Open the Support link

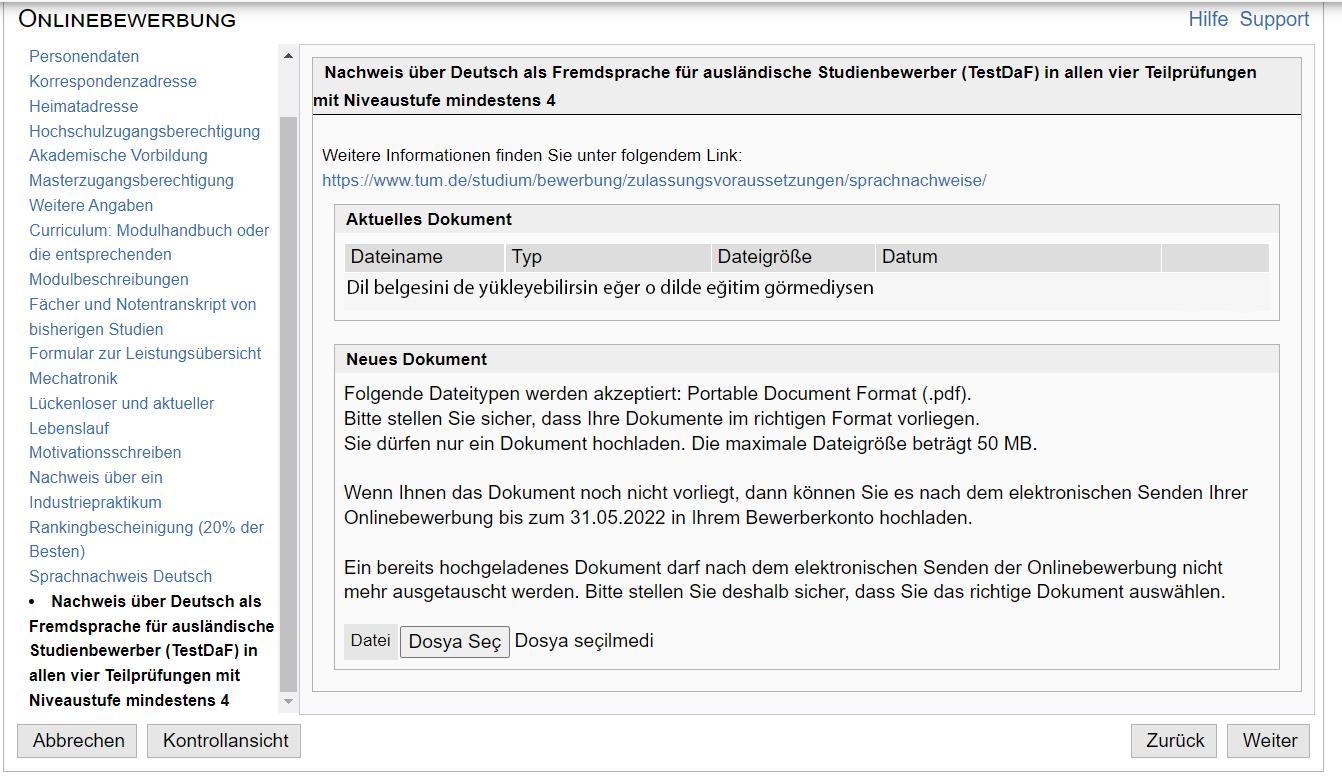(1274, 19)
